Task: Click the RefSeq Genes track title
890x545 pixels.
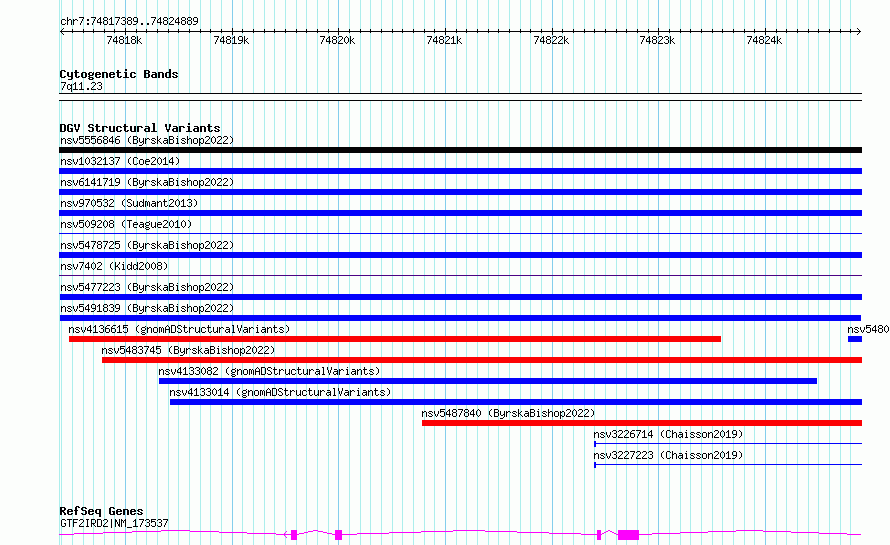Action: 101,511
